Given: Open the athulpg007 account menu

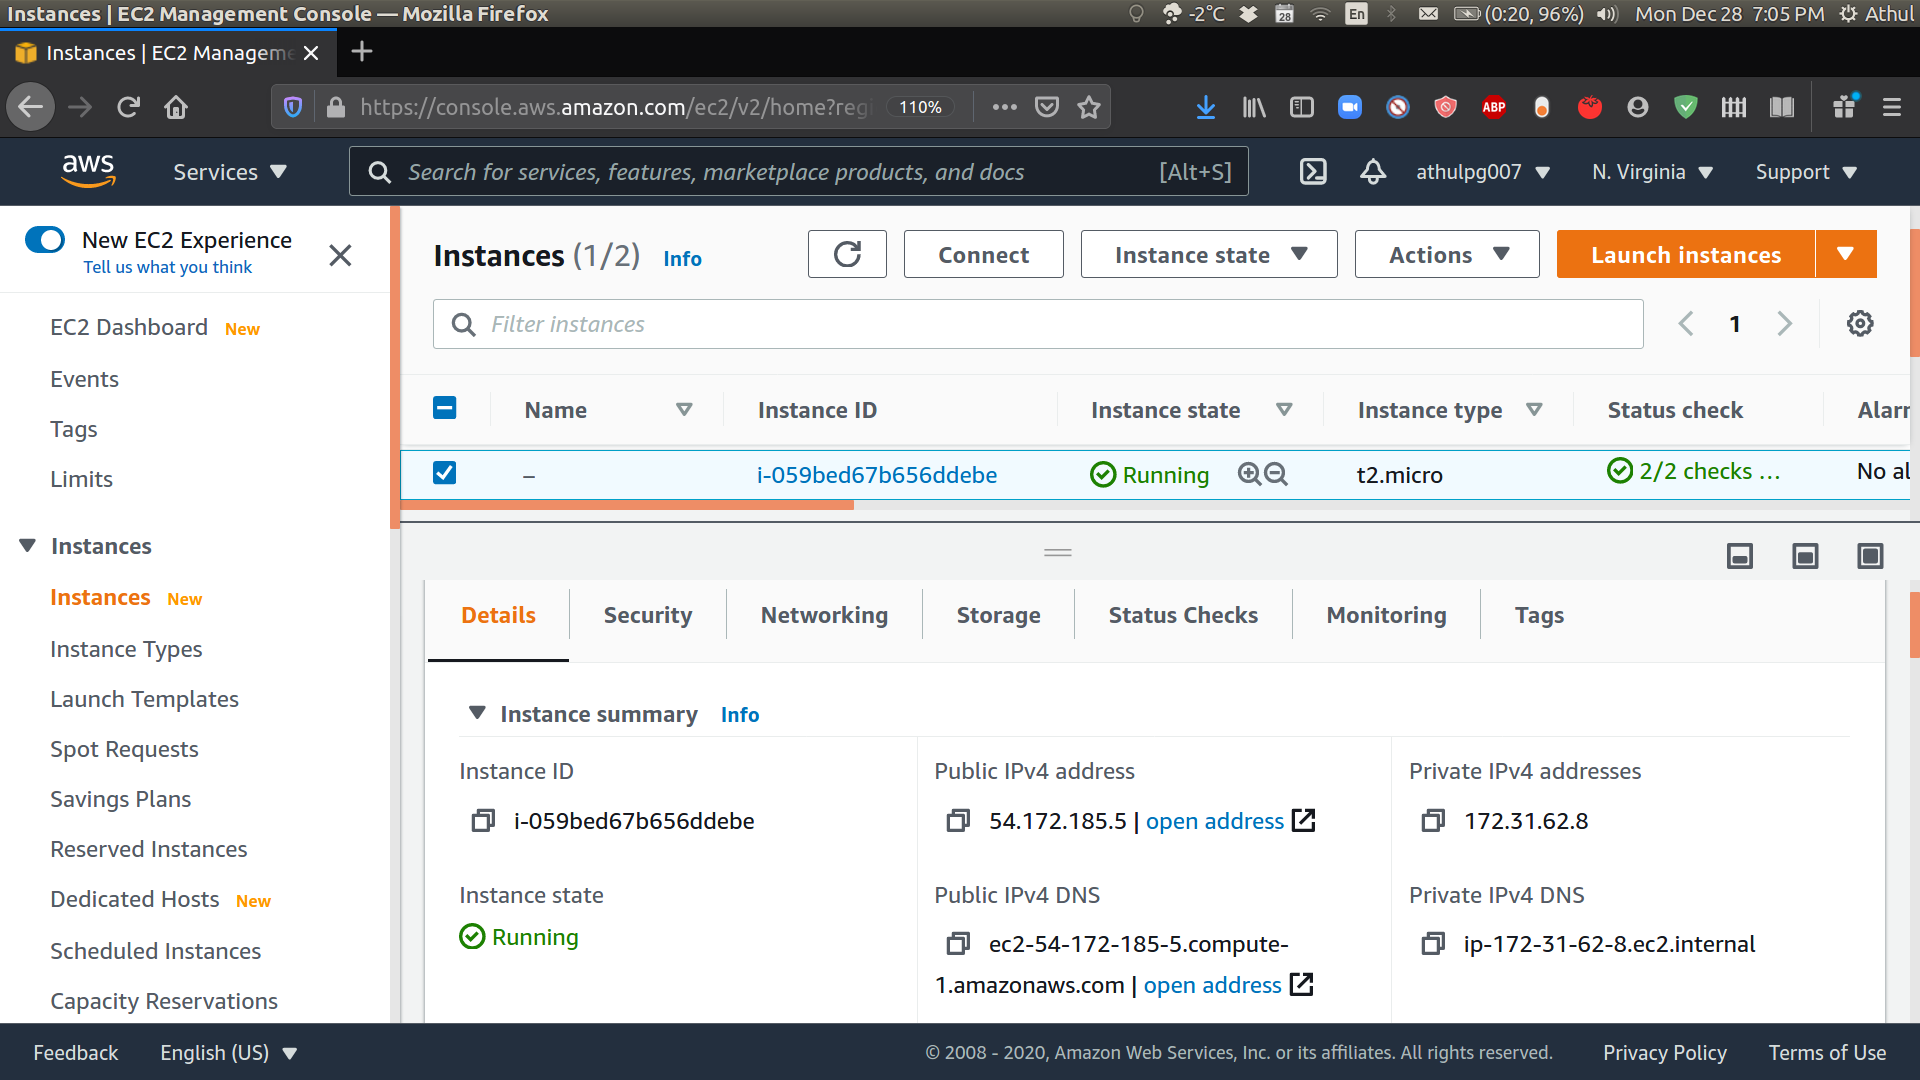Looking at the screenshot, I should [1483, 172].
